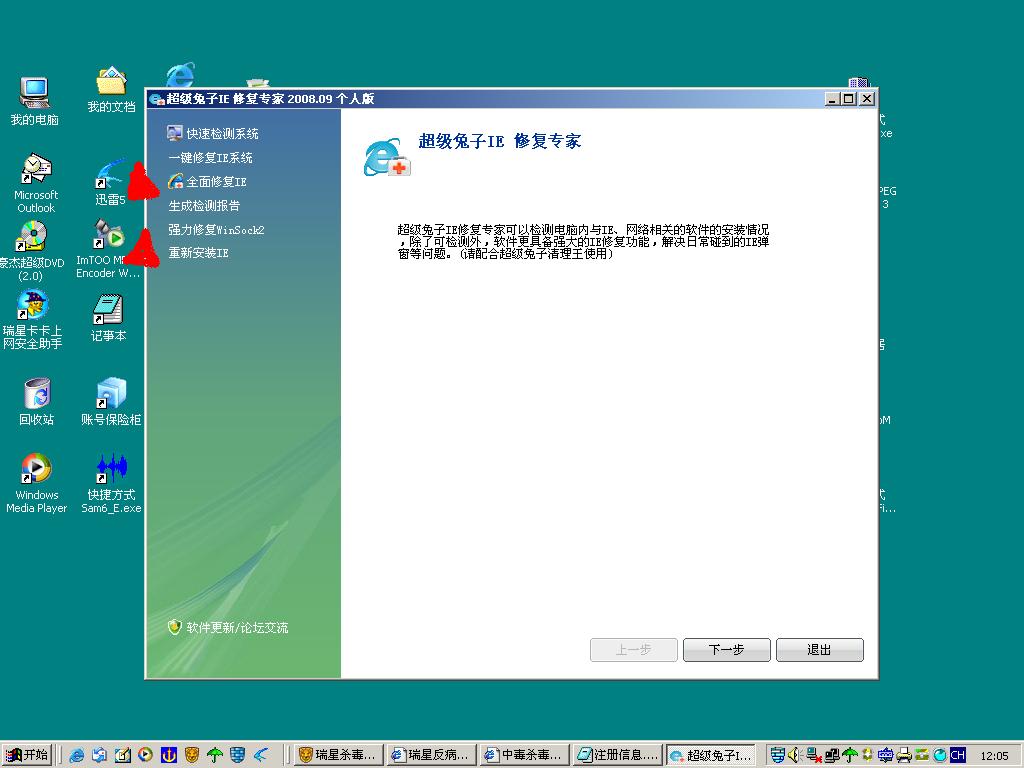This screenshot has width=1024, height=768.
Task: Open ImTOO MPEG Encoder shortcut
Action: coord(108,249)
